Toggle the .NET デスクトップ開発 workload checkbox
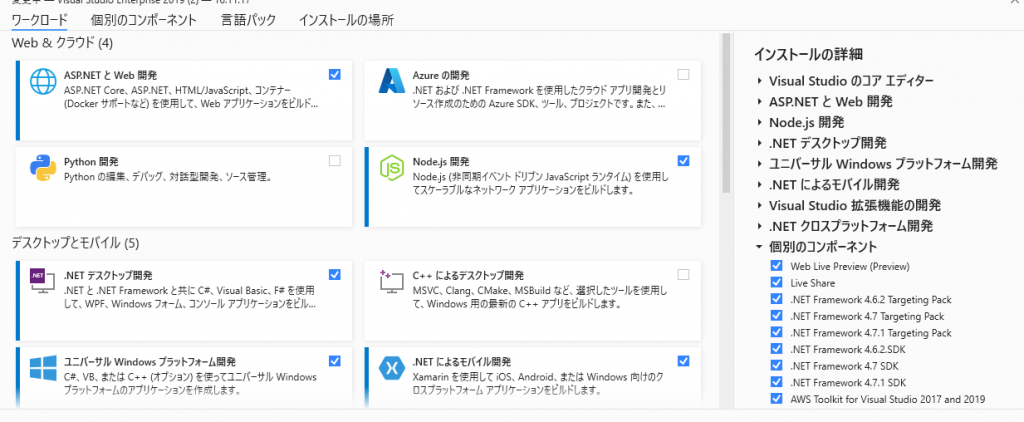This screenshot has width=1024, height=422. [x=335, y=274]
